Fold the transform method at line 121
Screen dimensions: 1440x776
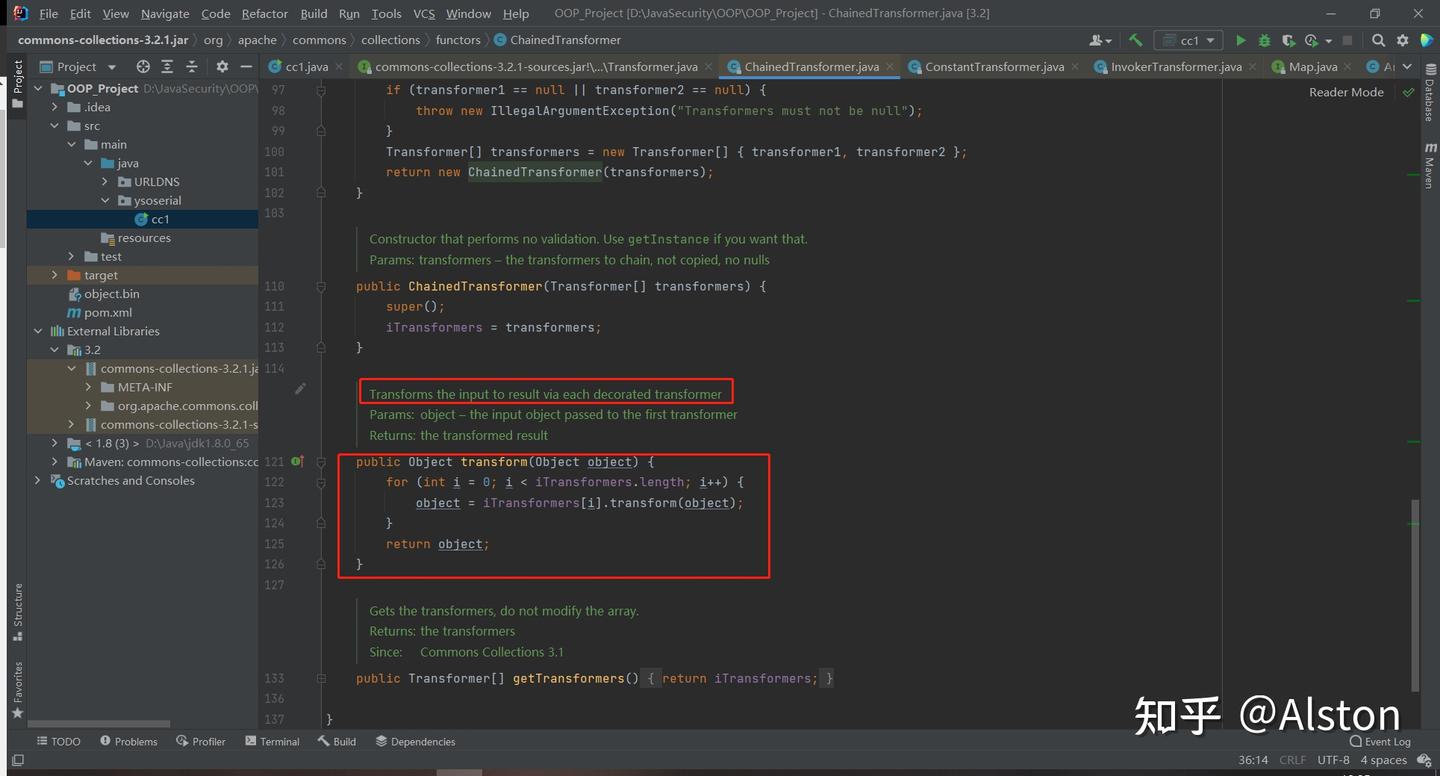point(321,462)
